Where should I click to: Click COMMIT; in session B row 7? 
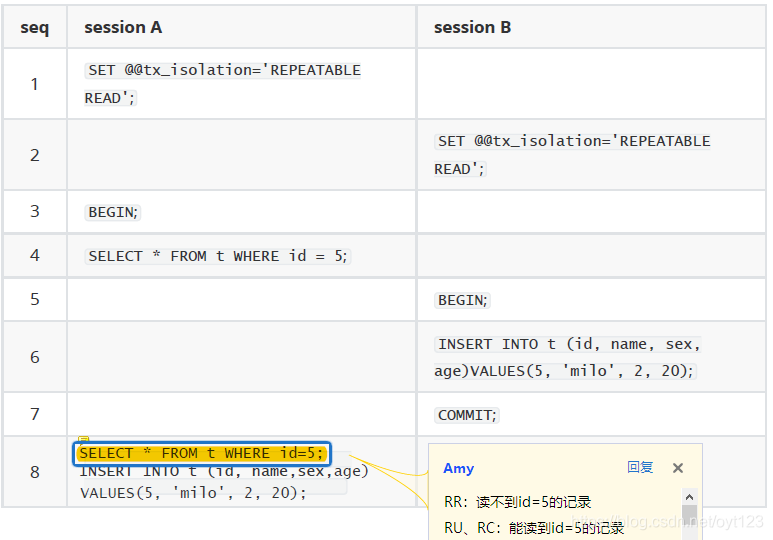467,415
